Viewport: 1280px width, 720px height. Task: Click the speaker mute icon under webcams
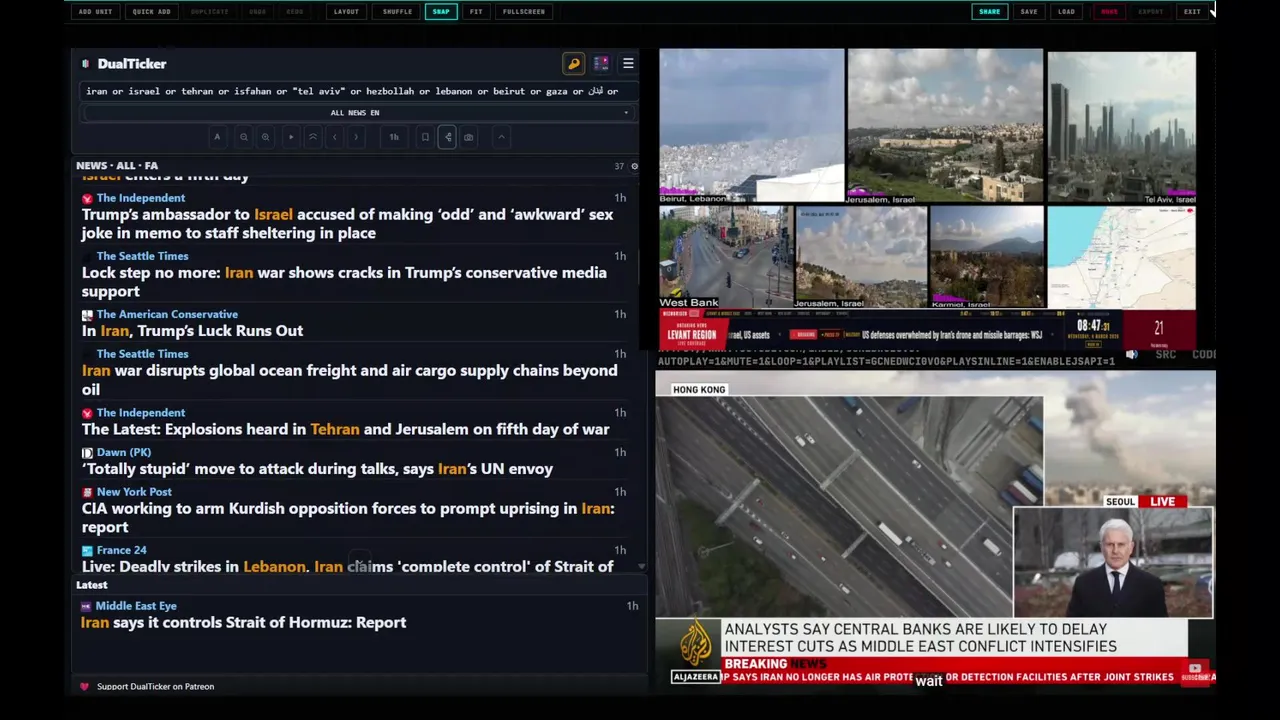(1131, 355)
